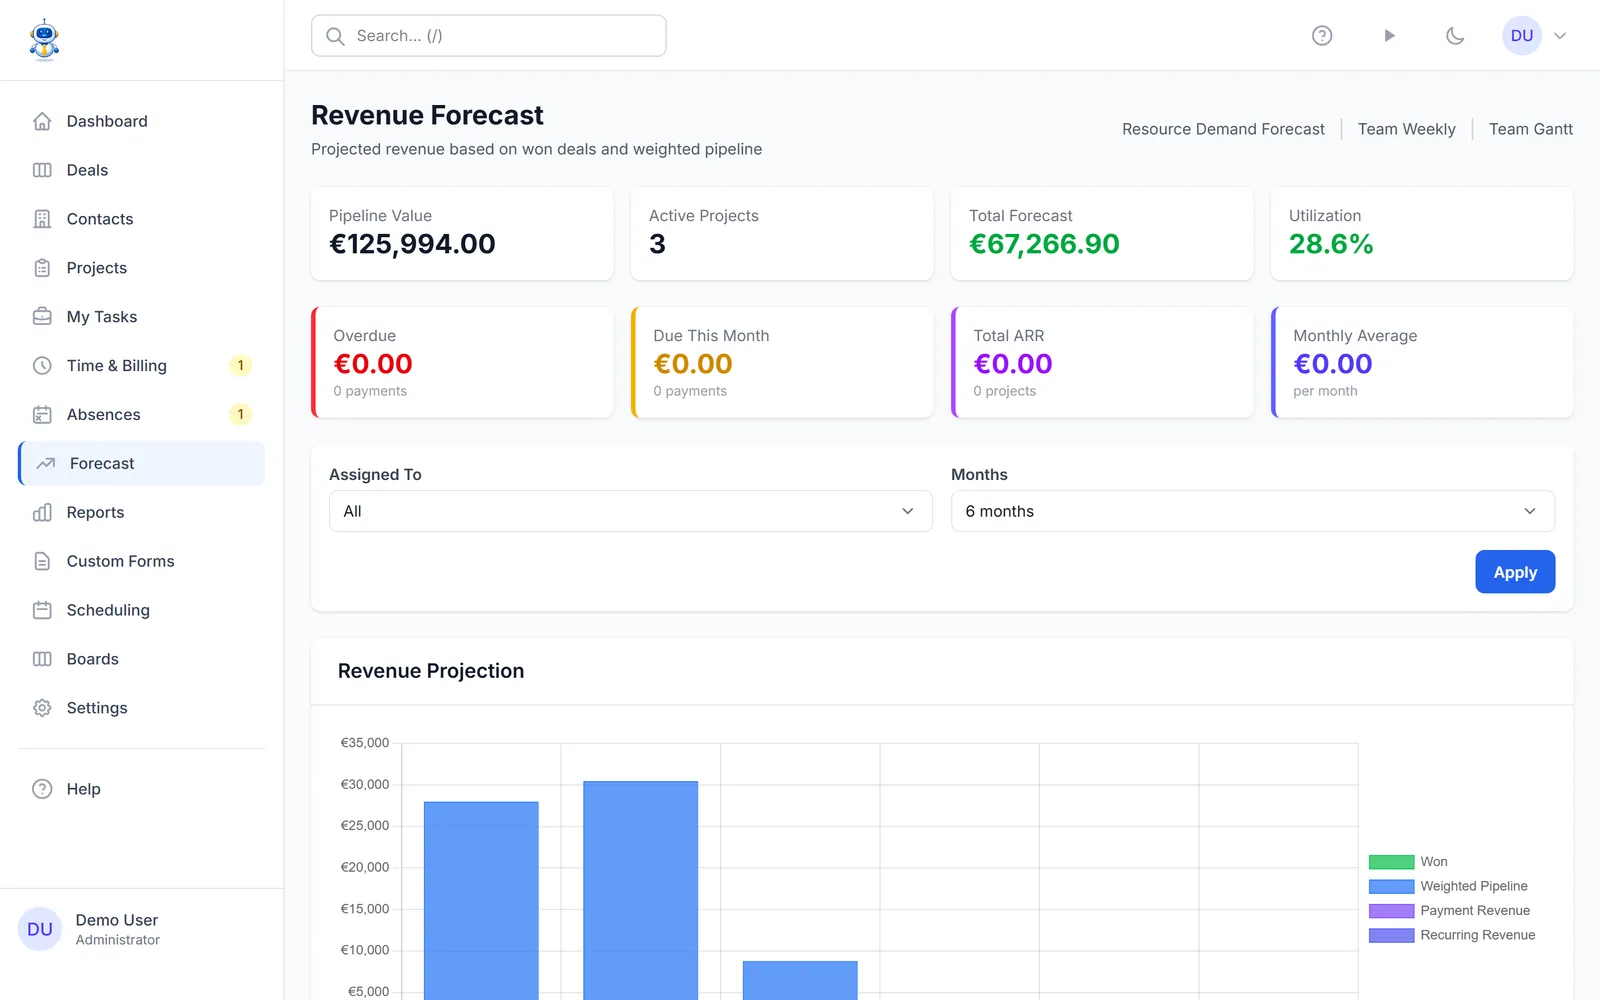
Task: Open Team Weekly link
Action: pos(1406,129)
